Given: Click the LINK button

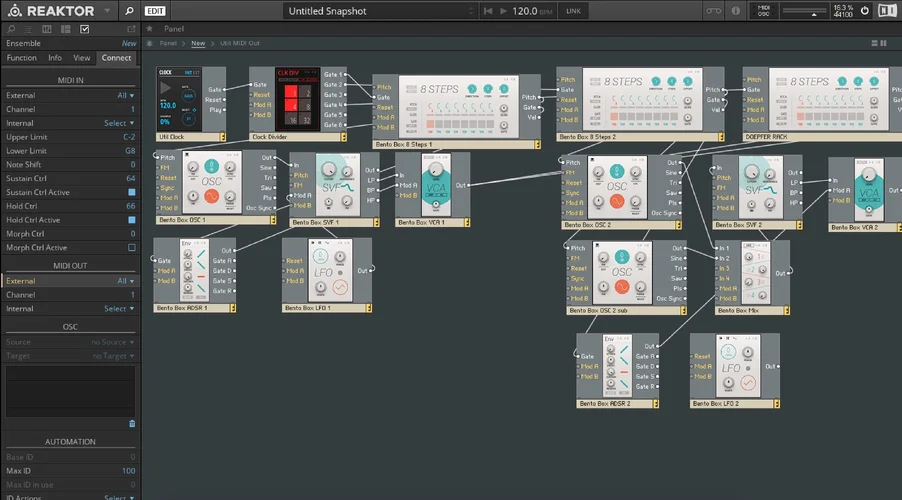Looking at the screenshot, I should (x=573, y=11).
